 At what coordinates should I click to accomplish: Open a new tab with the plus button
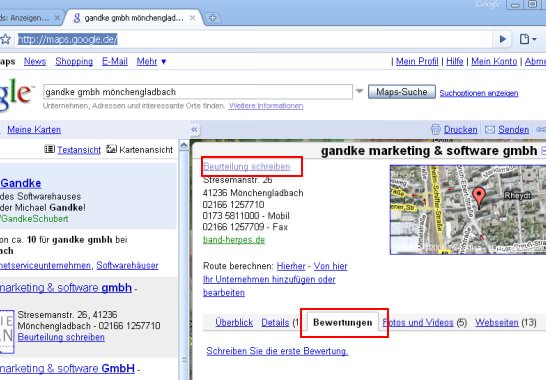[212, 17]
